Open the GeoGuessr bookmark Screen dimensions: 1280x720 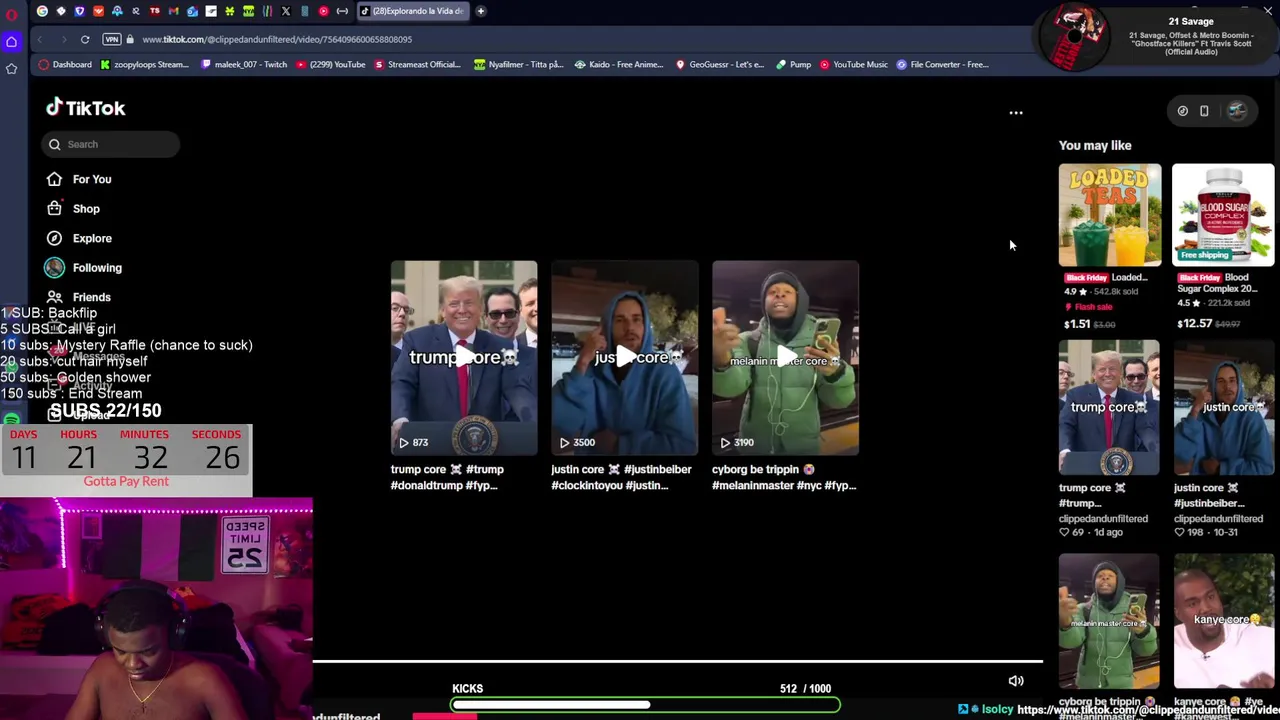tap(720, 64)
